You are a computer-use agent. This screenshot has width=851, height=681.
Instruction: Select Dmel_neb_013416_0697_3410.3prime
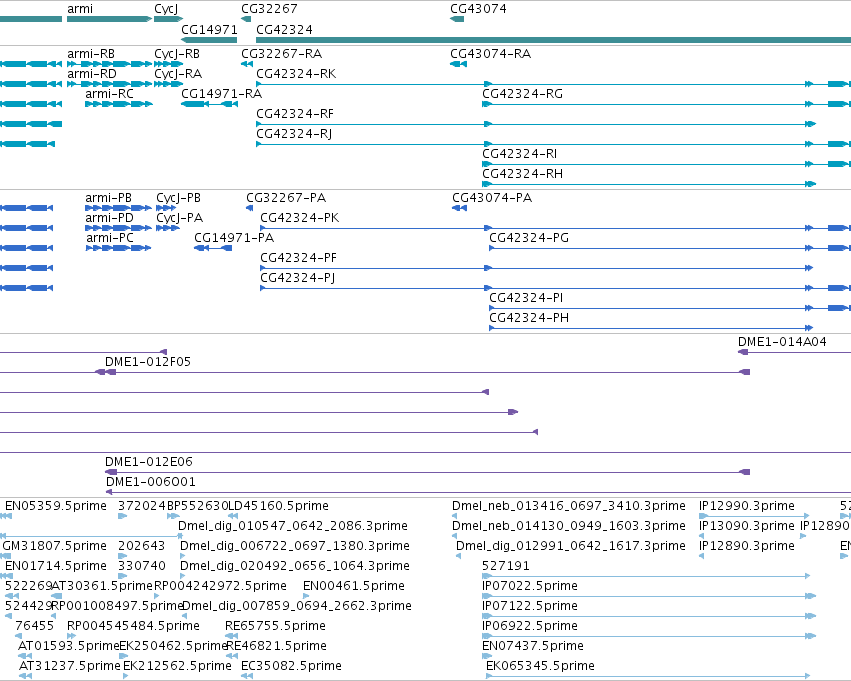[x=569, y=507]
